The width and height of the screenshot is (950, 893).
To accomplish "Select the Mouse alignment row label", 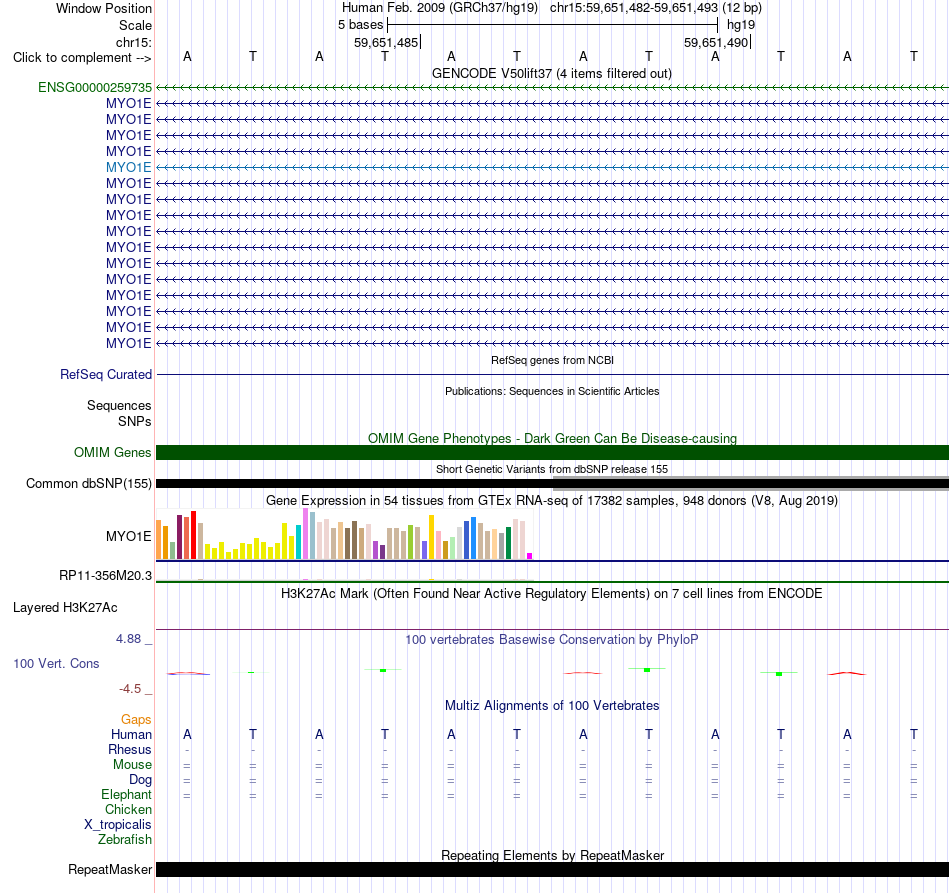I will (132, 765).
